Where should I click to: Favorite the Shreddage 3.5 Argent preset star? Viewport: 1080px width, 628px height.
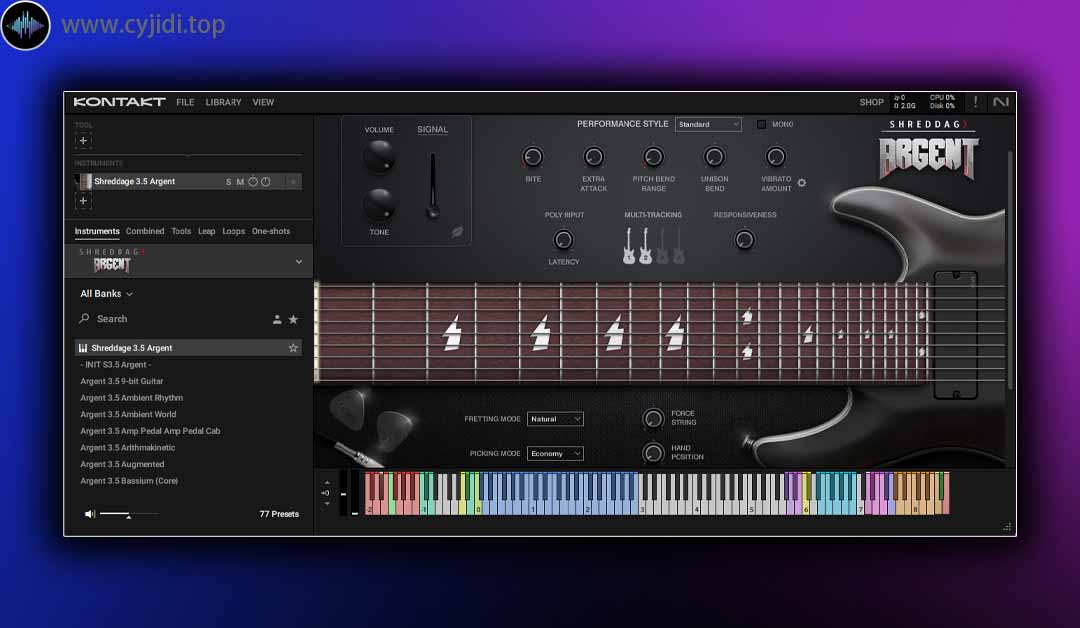(293, 348)
